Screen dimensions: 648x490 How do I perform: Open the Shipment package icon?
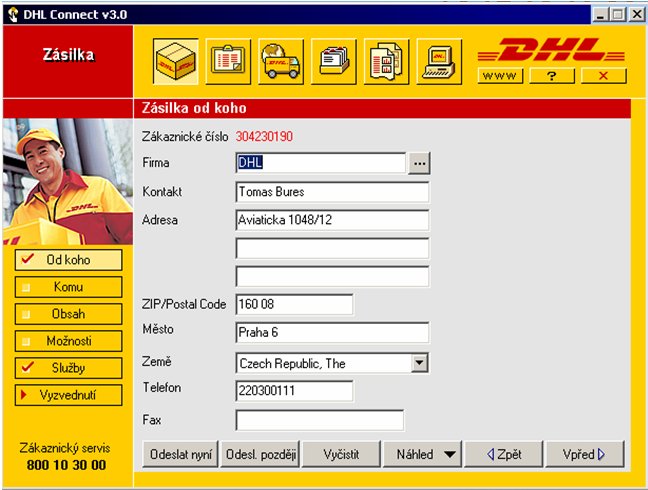[176, 62]
